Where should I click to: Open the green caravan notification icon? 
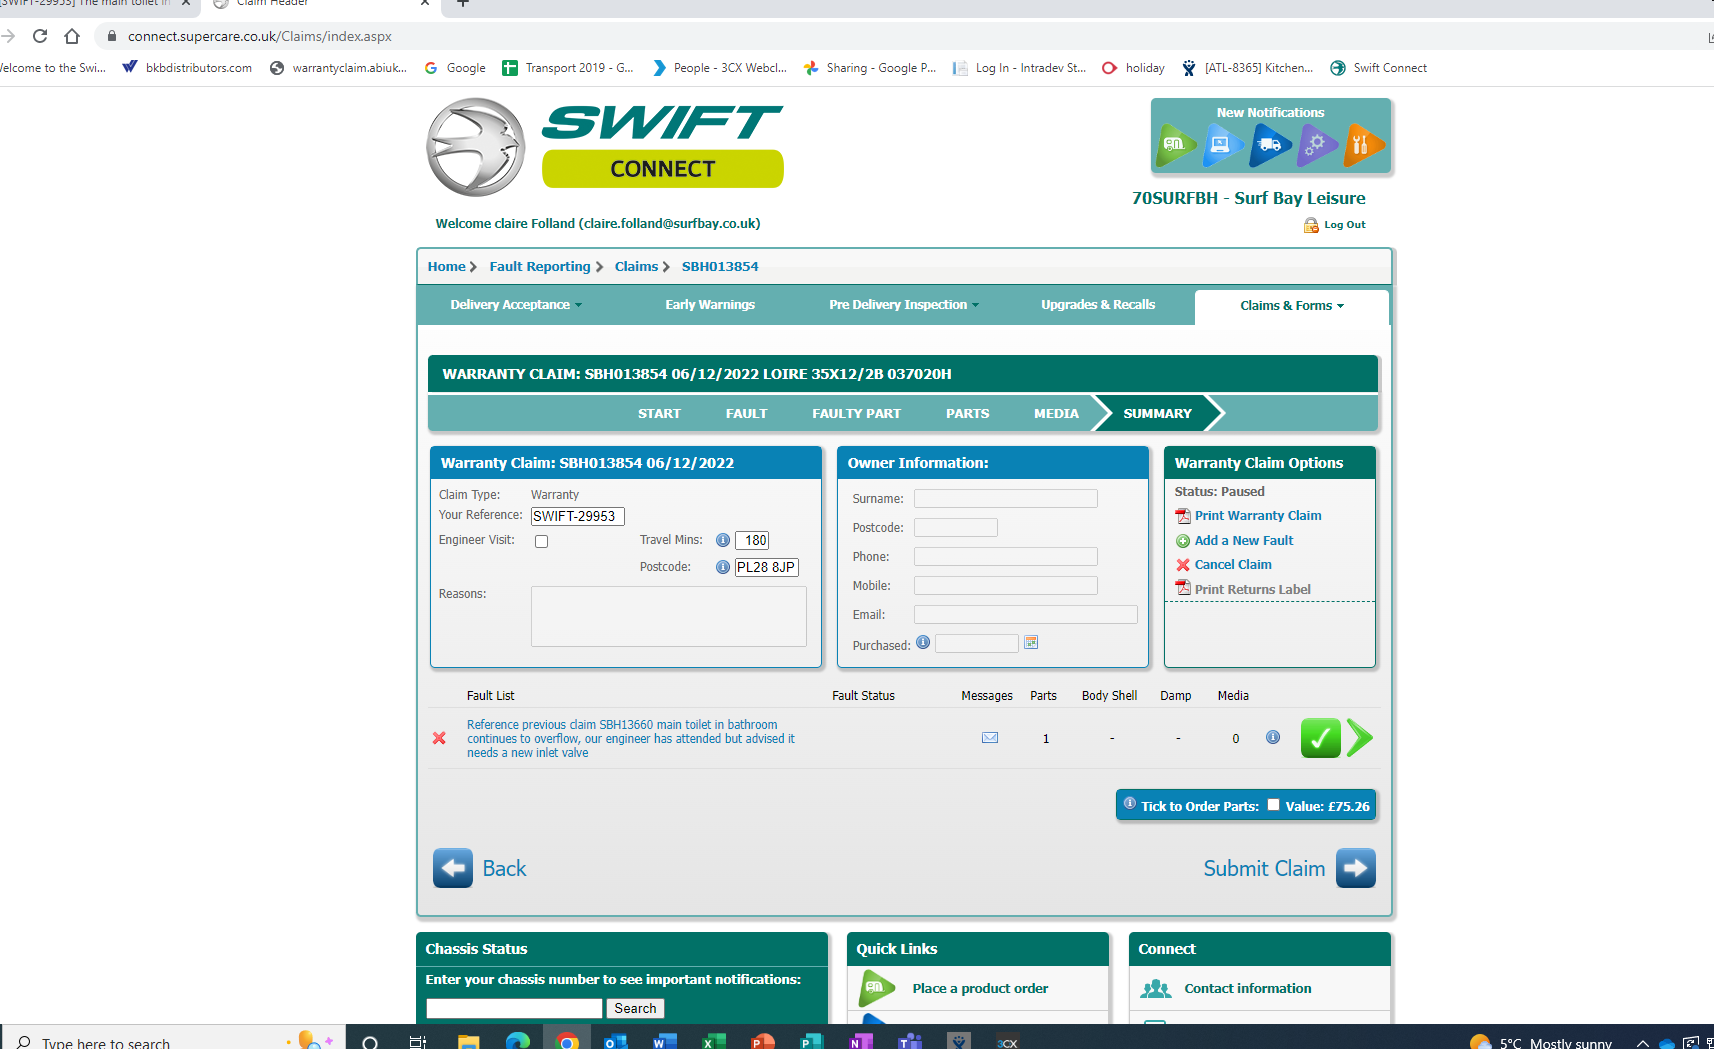pos(1176,145)
